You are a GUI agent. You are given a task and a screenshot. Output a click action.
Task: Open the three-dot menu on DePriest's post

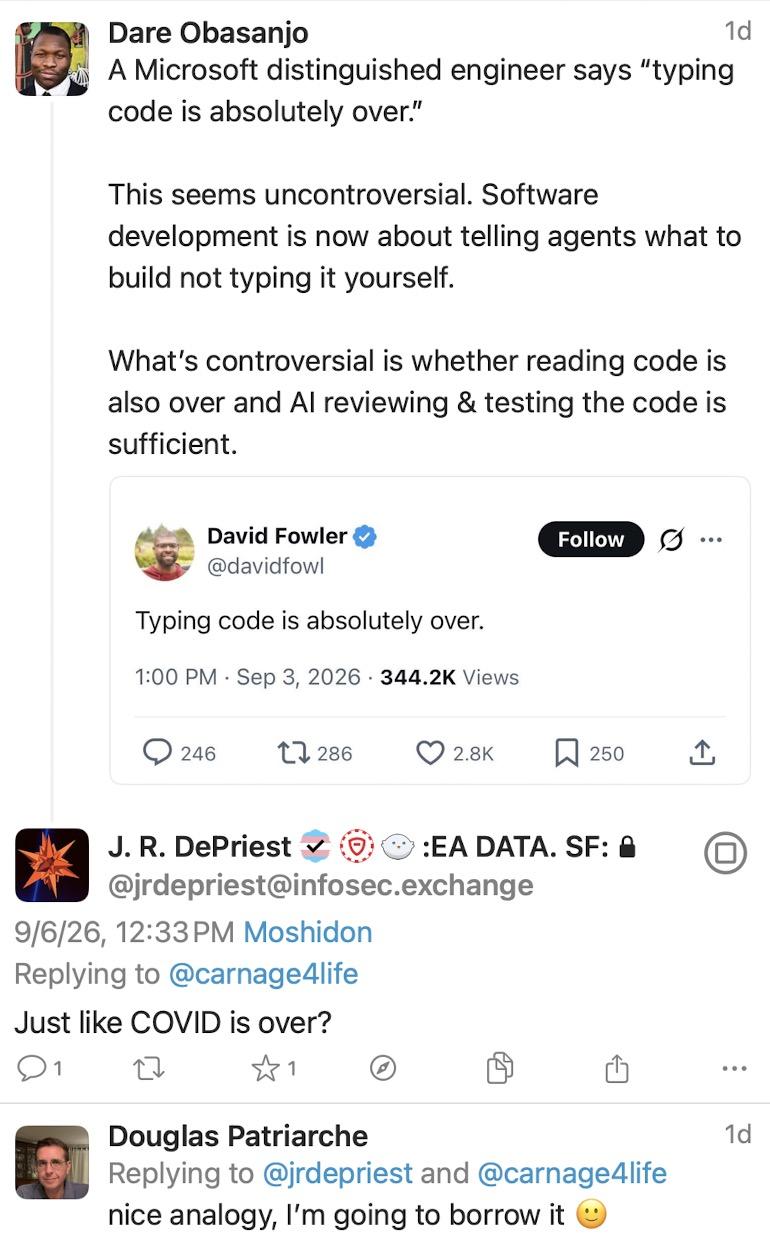click(734, 1069)
